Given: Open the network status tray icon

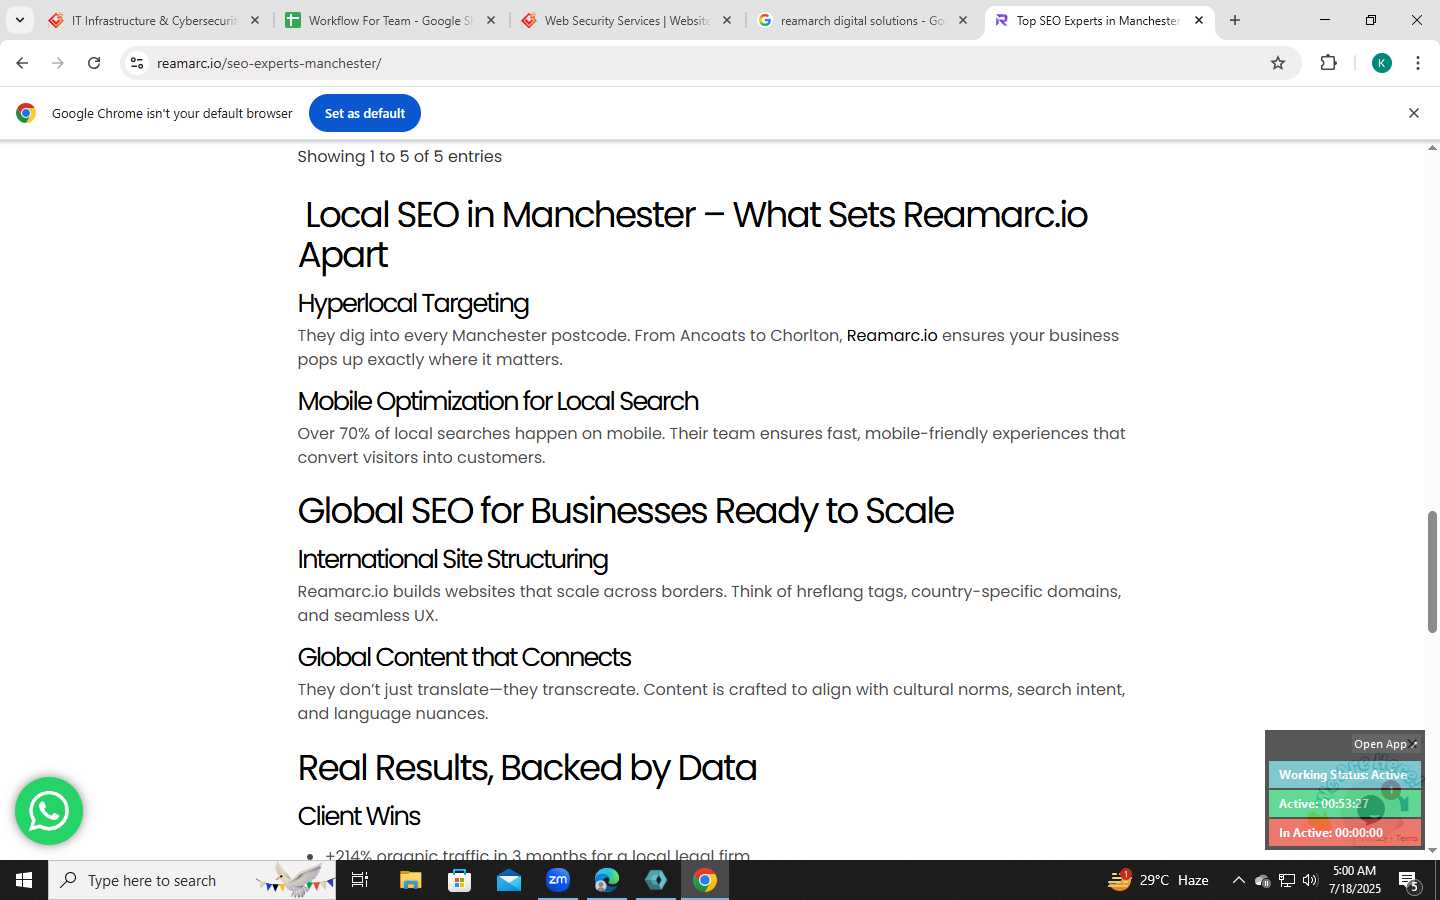Looking at the screenshot, I should [x=1286, y=880].
